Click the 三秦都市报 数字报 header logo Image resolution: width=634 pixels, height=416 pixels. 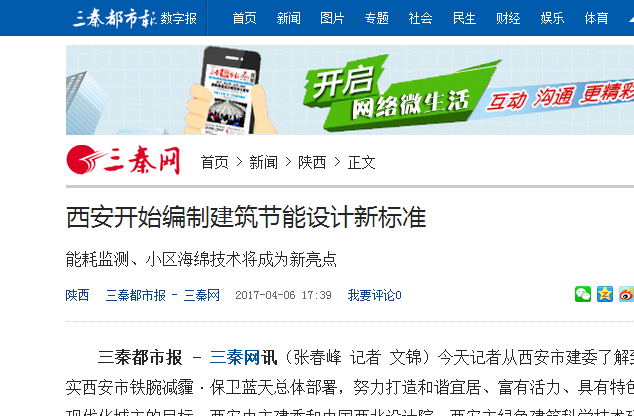pyautogui.click(x=135, y=18)
